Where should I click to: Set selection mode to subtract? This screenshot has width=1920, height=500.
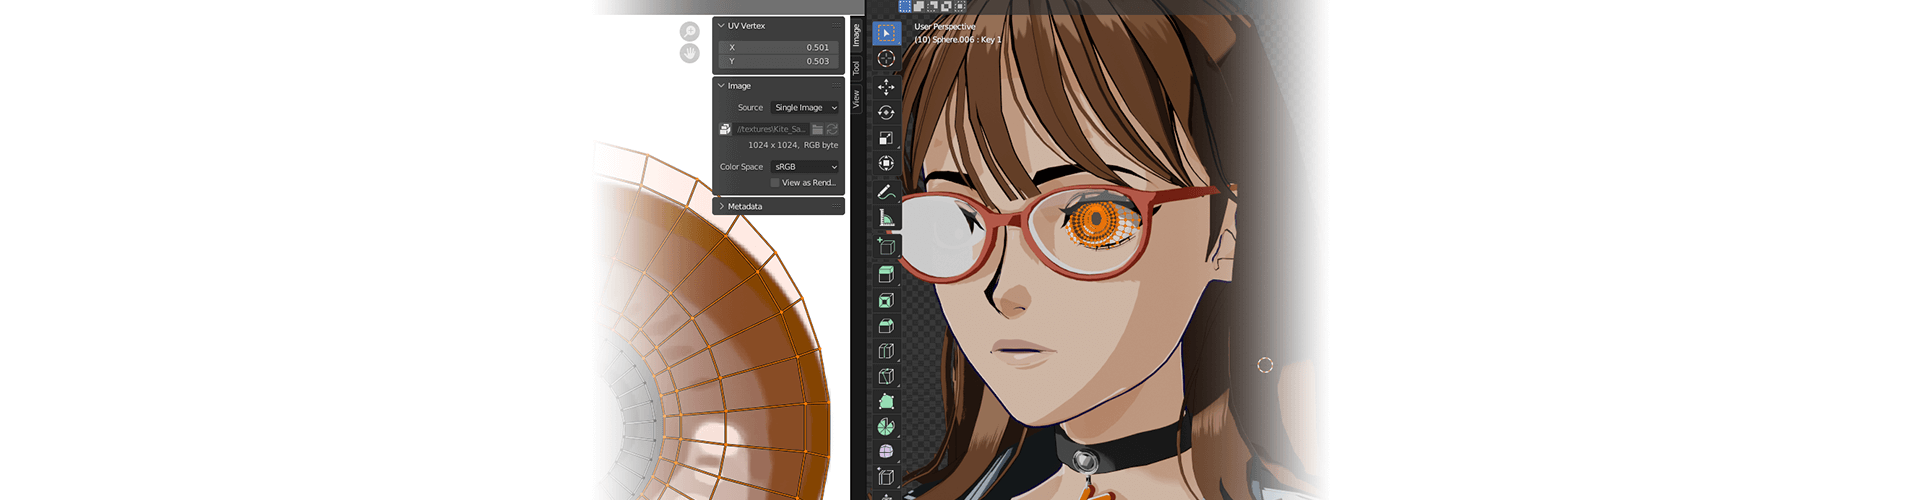pyautogui.click(x=933, y=6)
